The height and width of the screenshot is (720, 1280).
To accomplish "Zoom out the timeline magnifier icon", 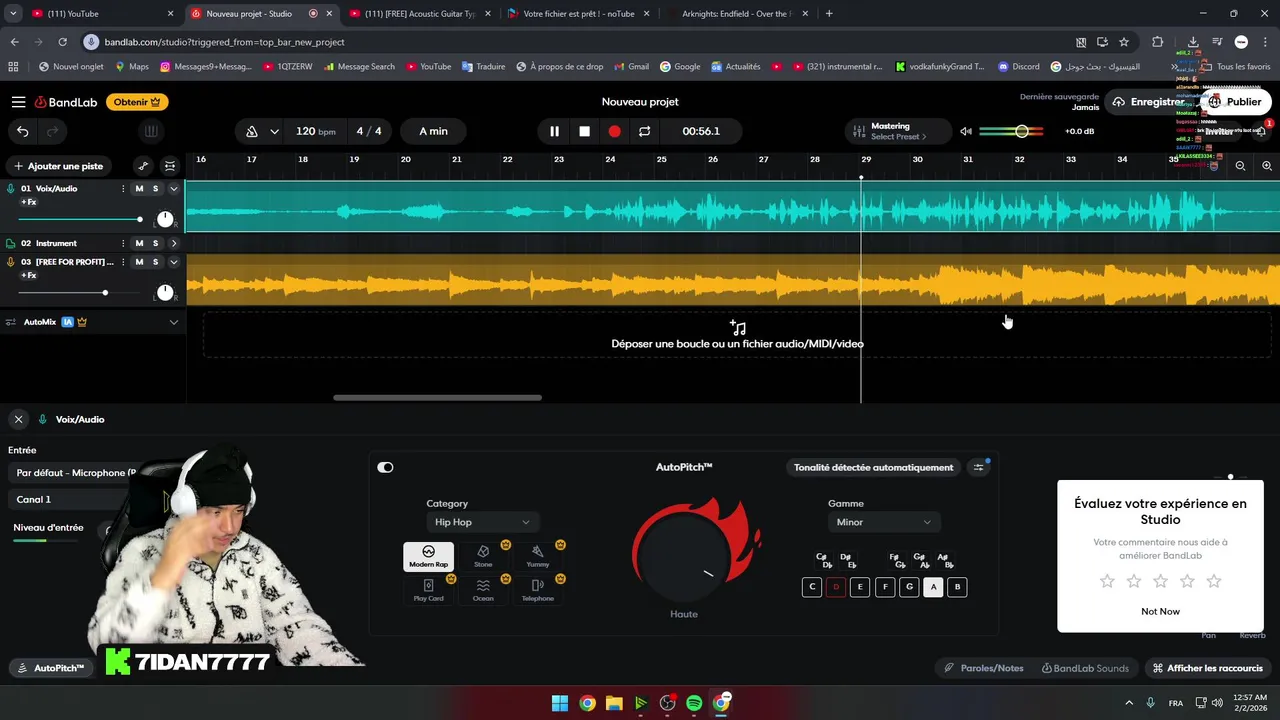I will click(x=1240, y=166).
